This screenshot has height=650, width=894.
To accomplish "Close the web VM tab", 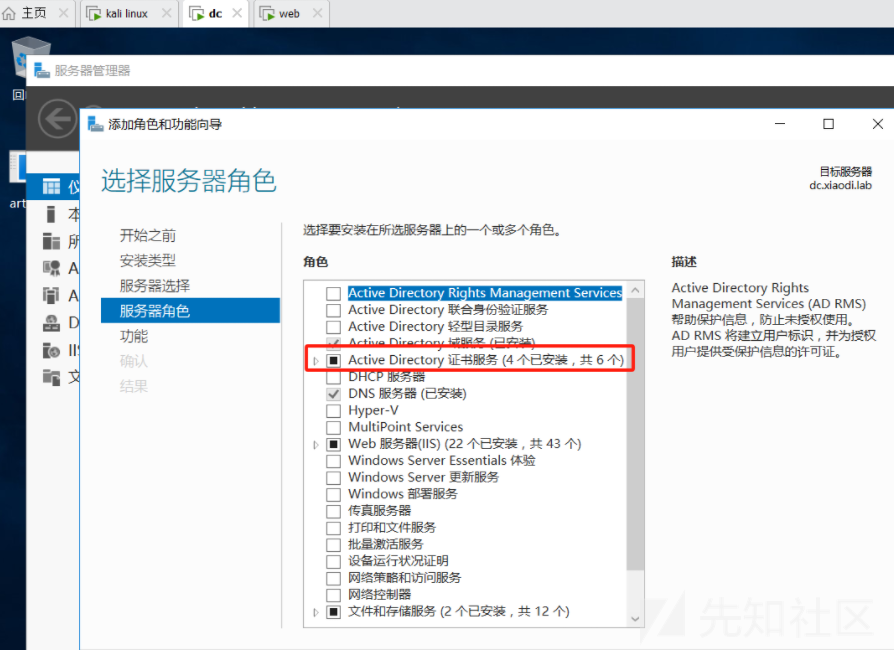I will point(318,13).
